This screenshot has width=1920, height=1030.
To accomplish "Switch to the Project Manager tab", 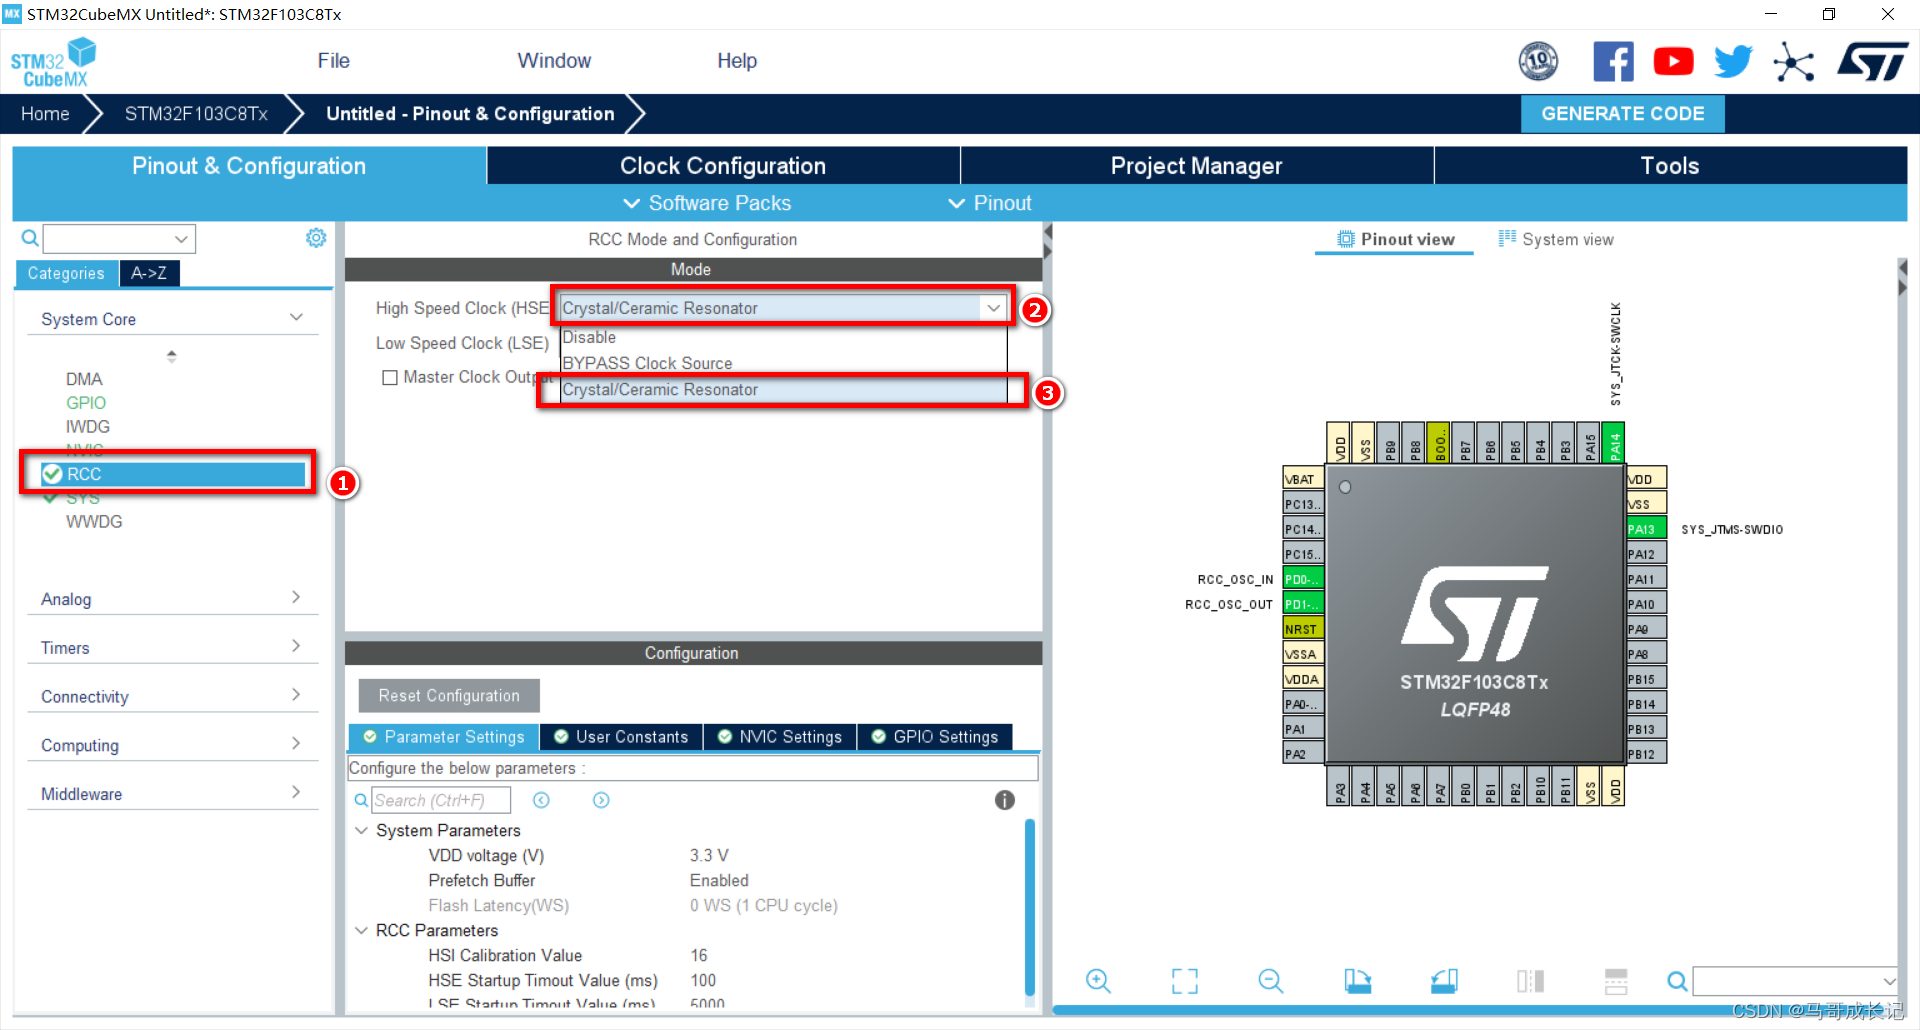I will pyautogui.click(x=1196, y=166).
